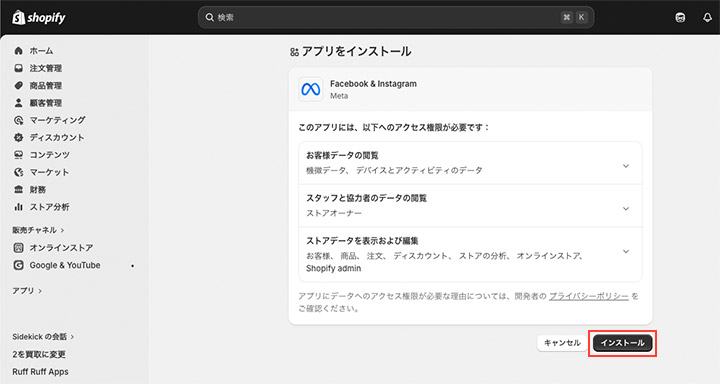
Task: Click the Google & YouTube channel icon
Action: pos(18,265)
